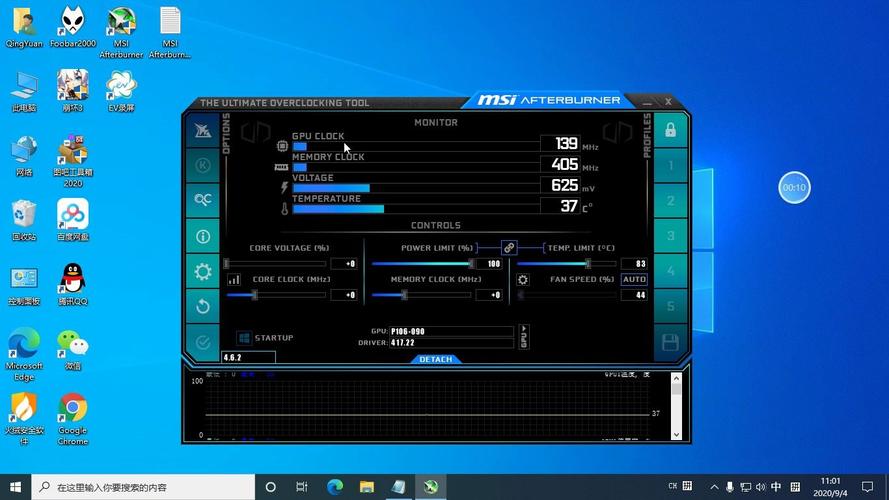This screenshot has width=889, height=500.
Task: Select profile slot 1
Action: point(670,166)
